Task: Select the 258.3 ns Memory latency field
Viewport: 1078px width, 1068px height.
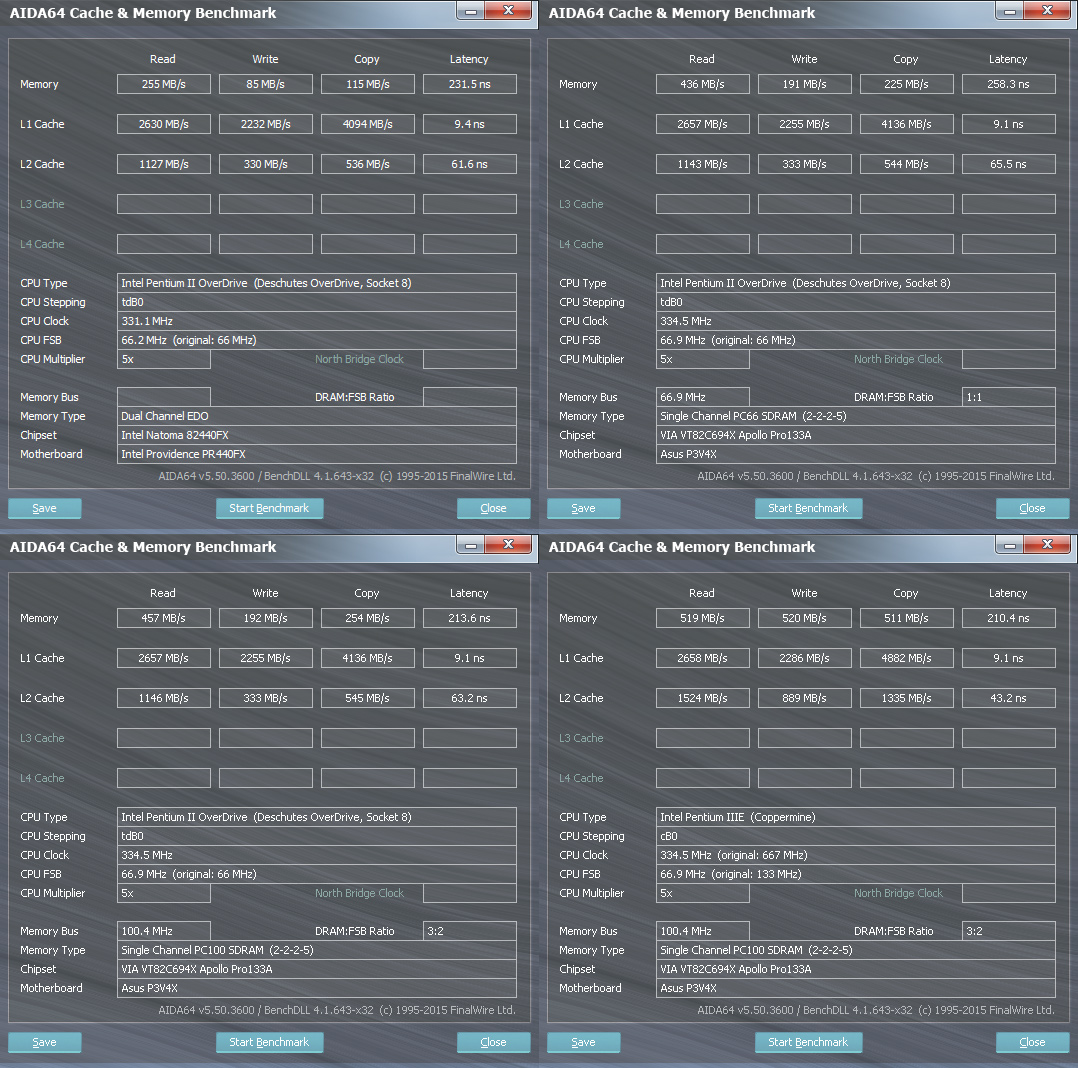Action: click(1008, 84)
